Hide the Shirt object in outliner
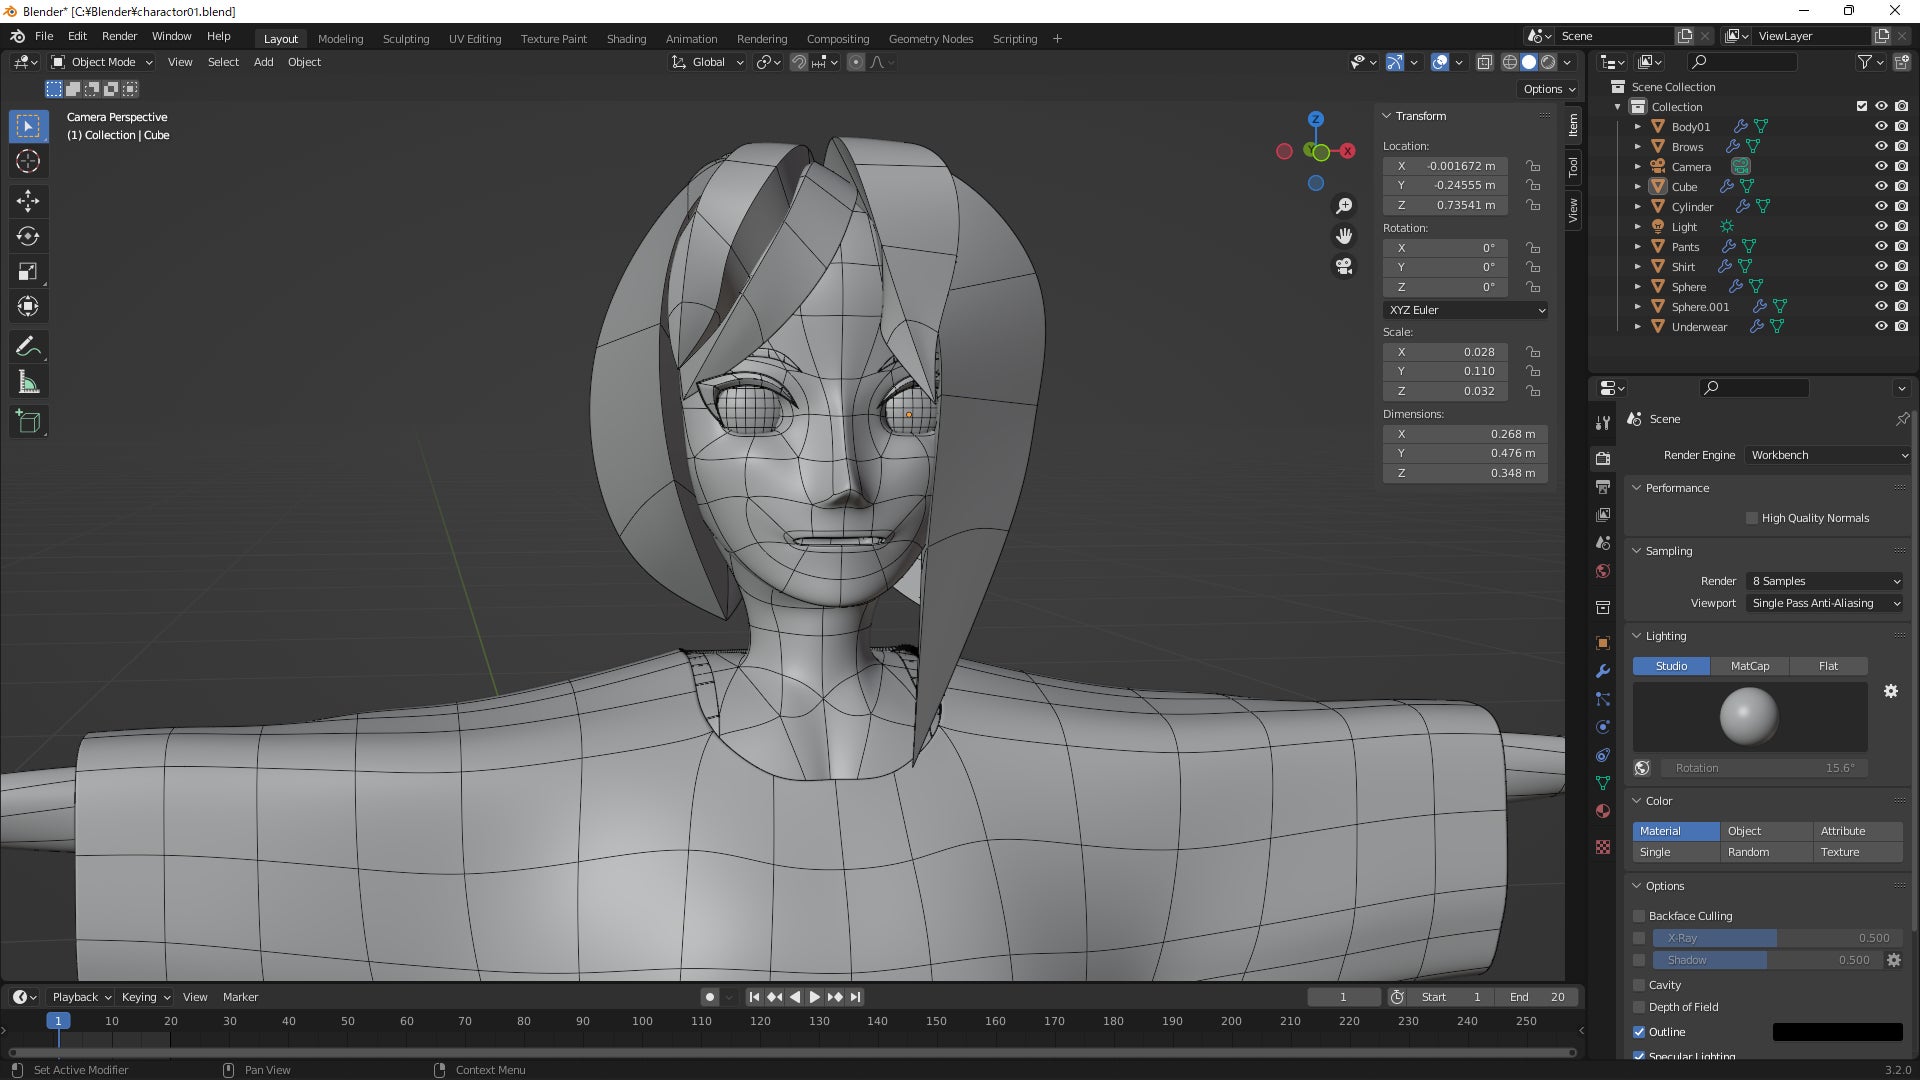 pyautogui.click(x=1880, y=267)
